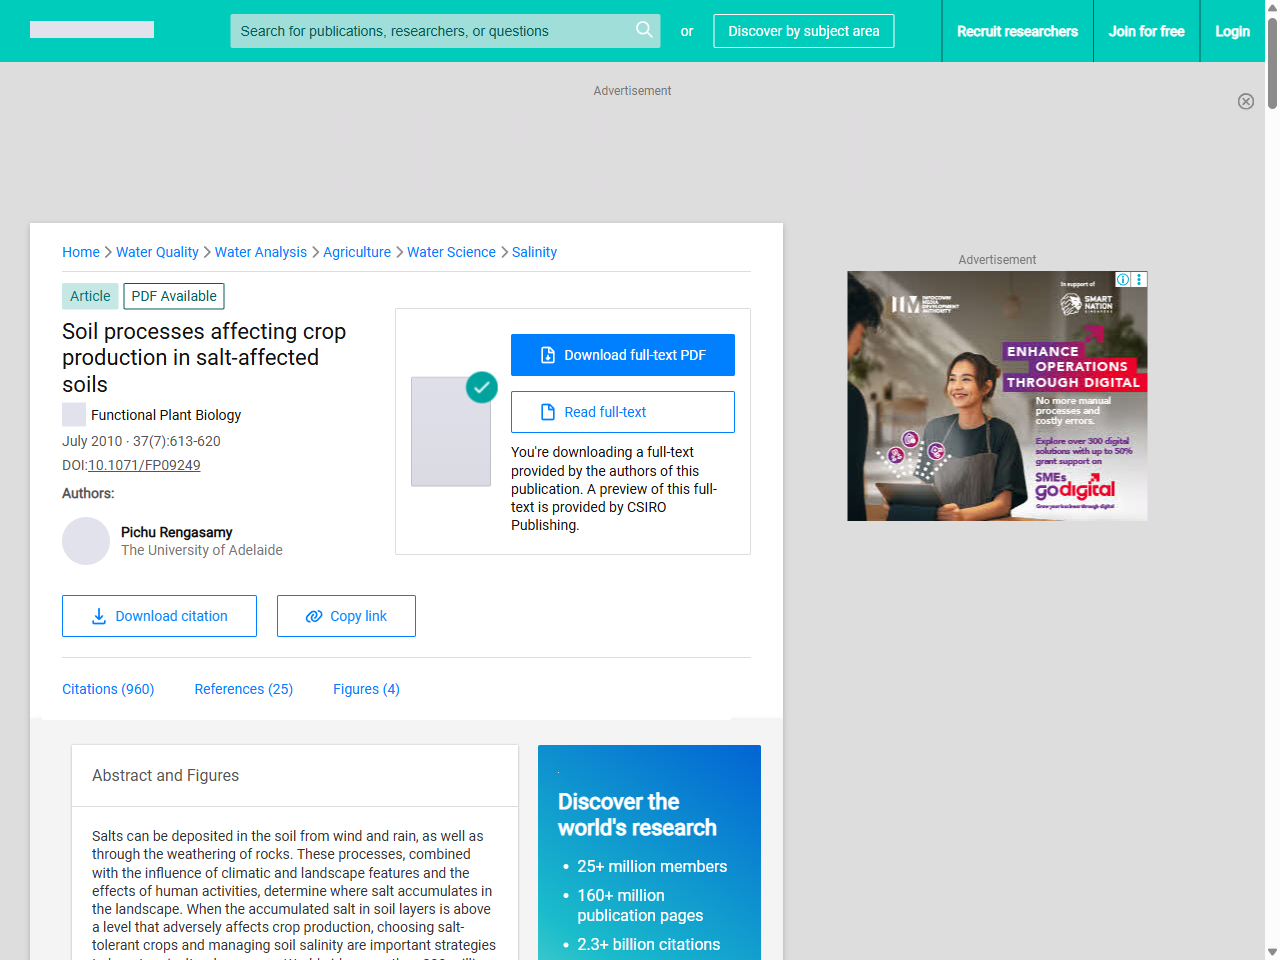This screenshot has width=1280, height=960.
Task: Click the Download citation button
Action: [x=159, y=616]
